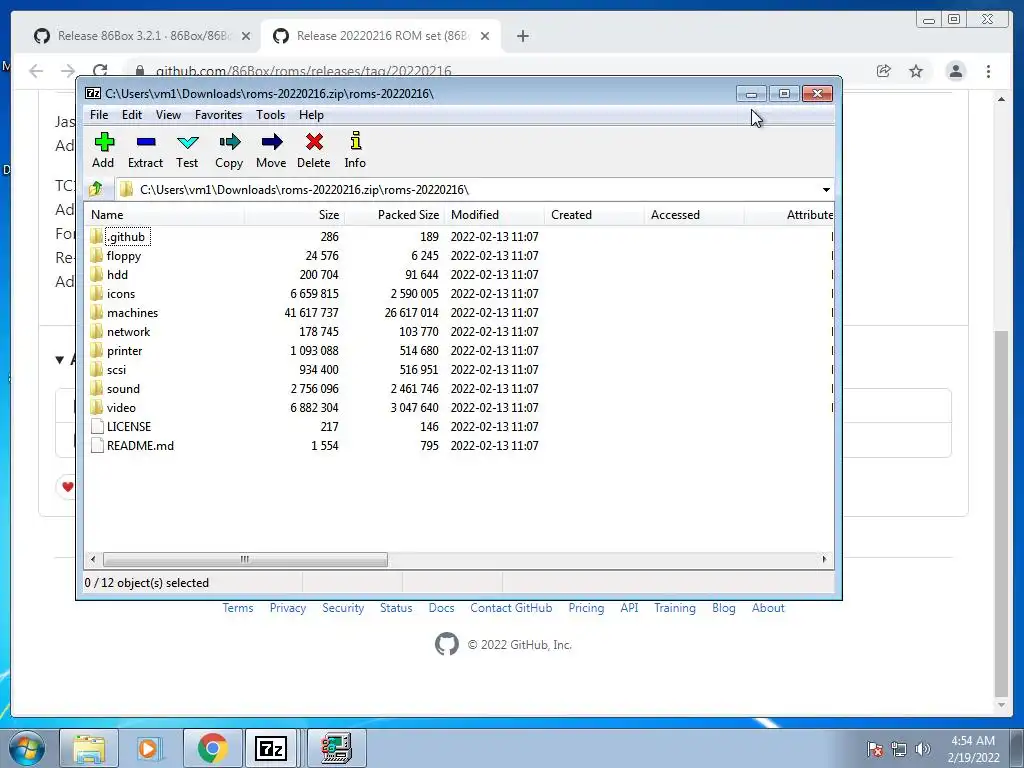Open the File menu in 7-Zip
The width and height of the screenshot is (1024, 768).
point(99,115)
